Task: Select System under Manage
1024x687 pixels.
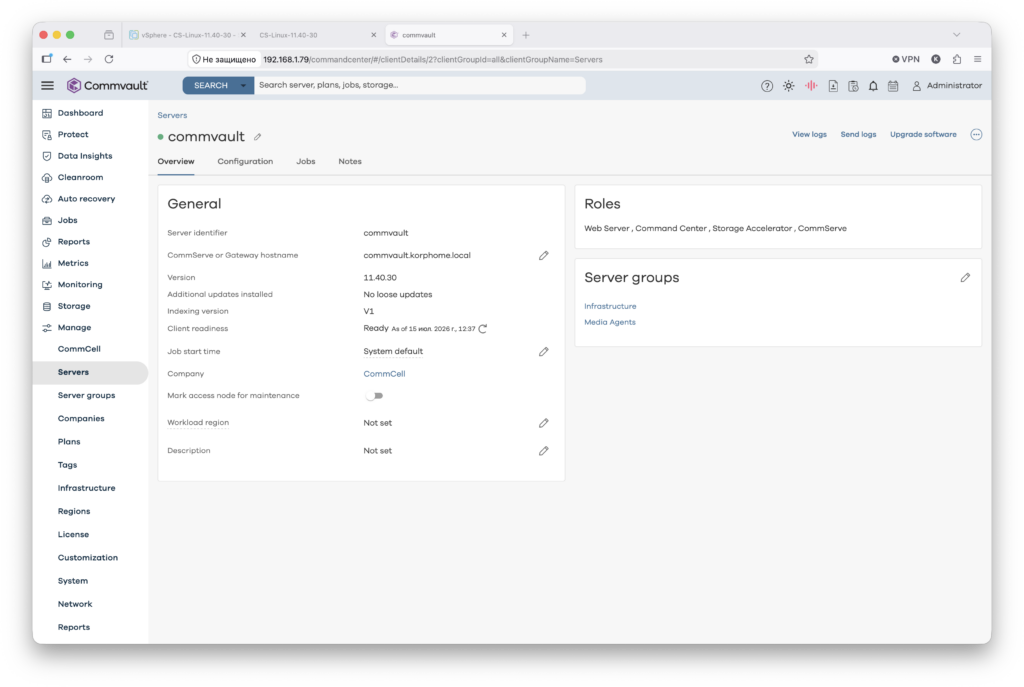Action: [72, 581]
